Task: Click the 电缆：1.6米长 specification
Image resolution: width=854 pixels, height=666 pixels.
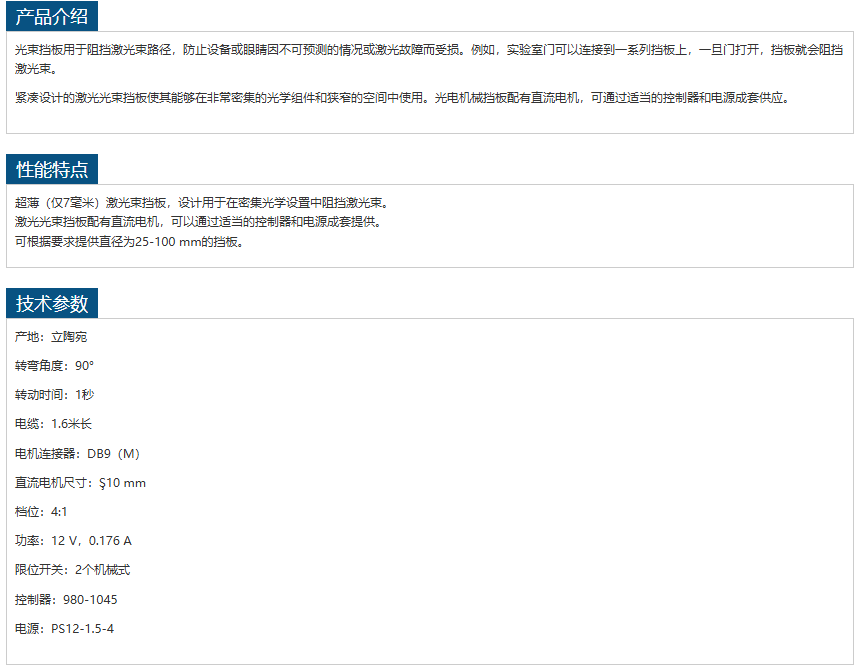Action: pyautogui.click(x=53, y=424)
